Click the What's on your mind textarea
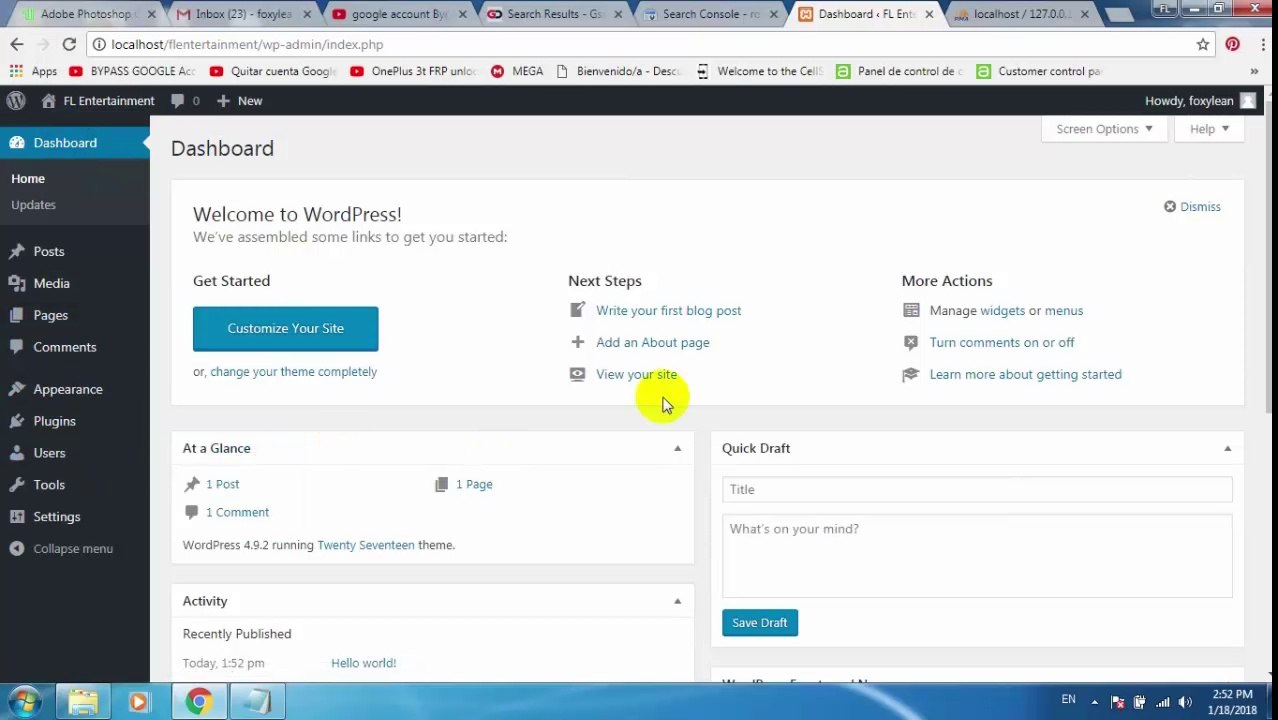Screen dimensions: 1278x720 [977, 556]
